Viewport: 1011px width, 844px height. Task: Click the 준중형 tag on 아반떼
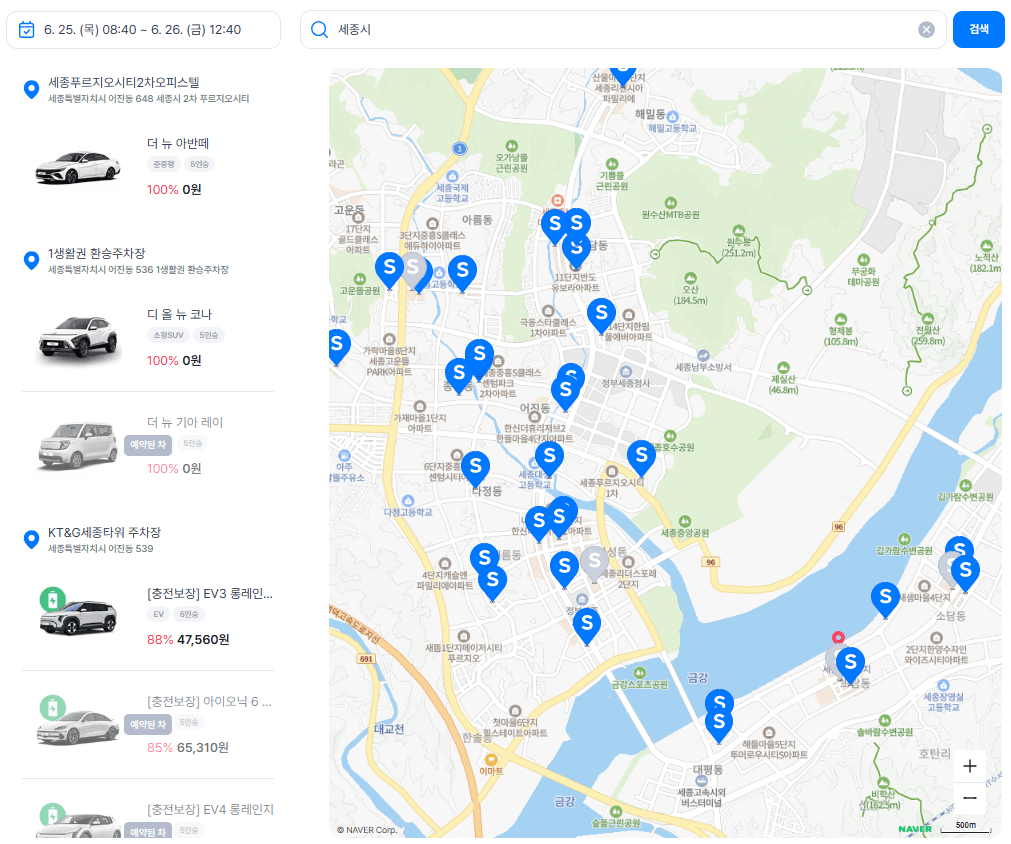tap(164, 164)
